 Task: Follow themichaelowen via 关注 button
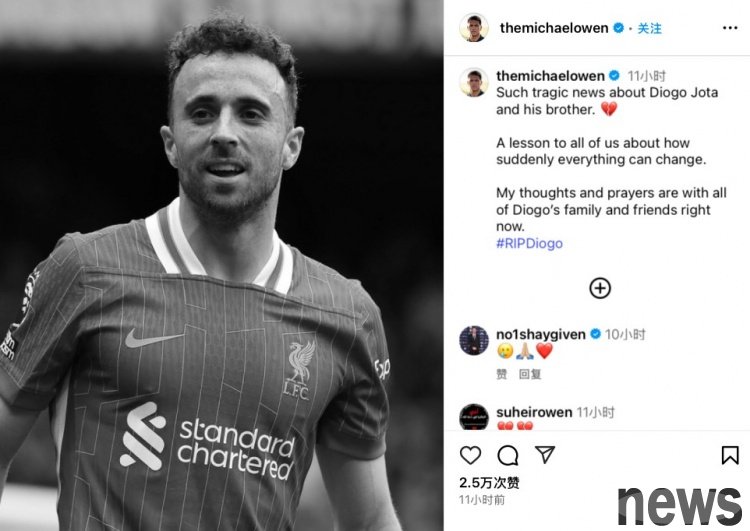650,29
